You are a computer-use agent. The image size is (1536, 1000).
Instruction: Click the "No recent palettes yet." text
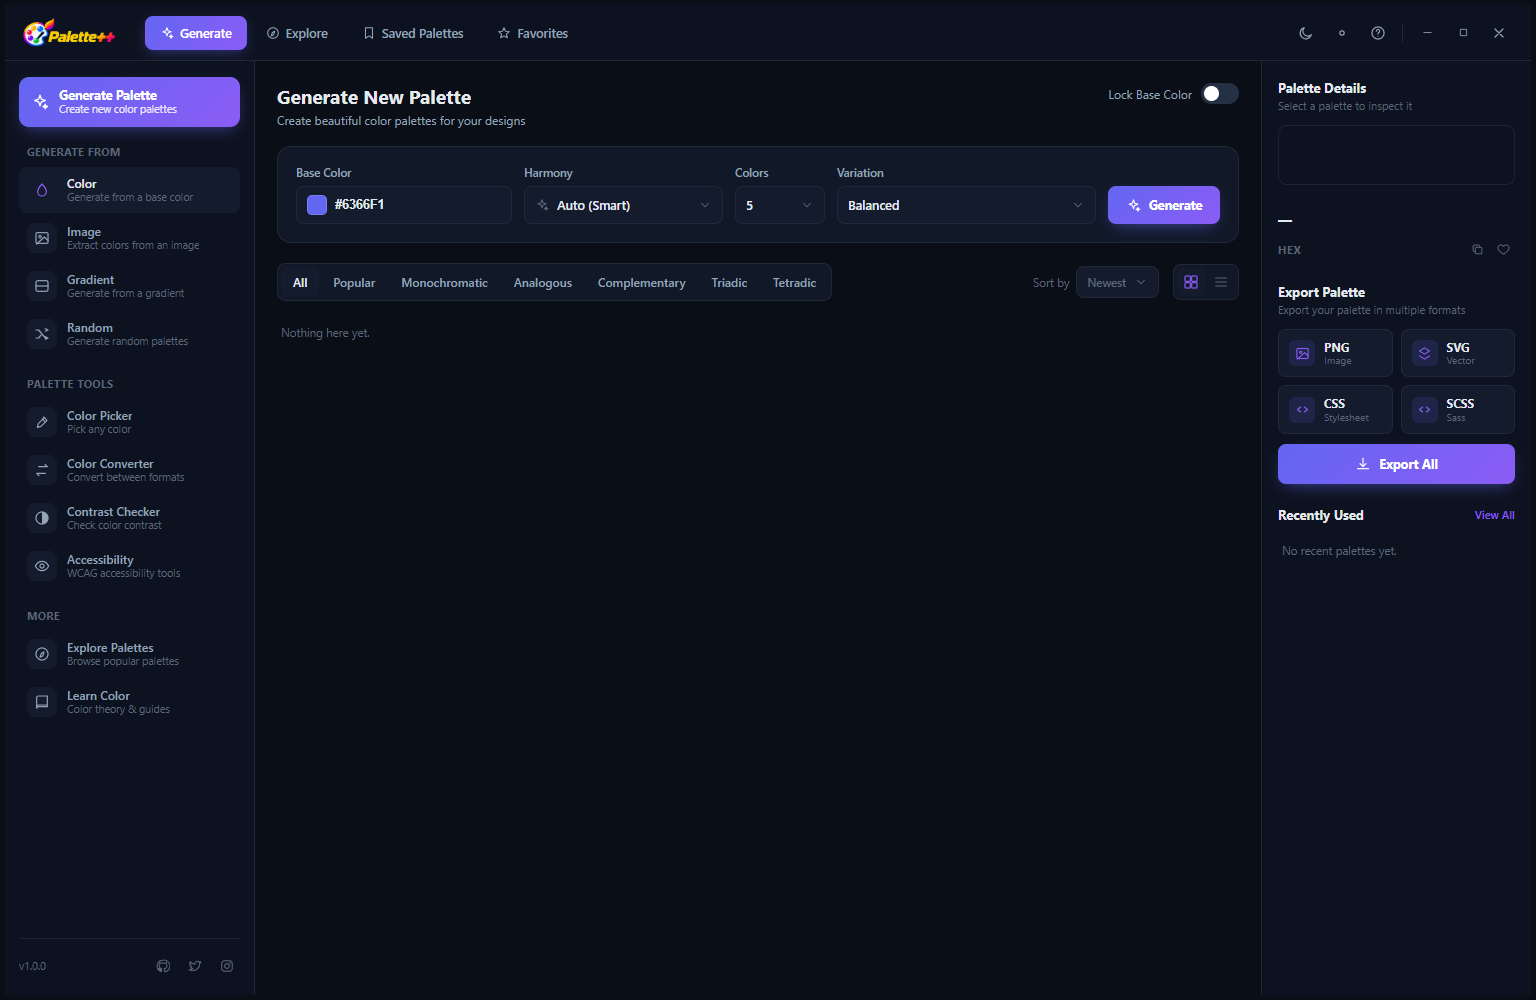(1339, 551)
